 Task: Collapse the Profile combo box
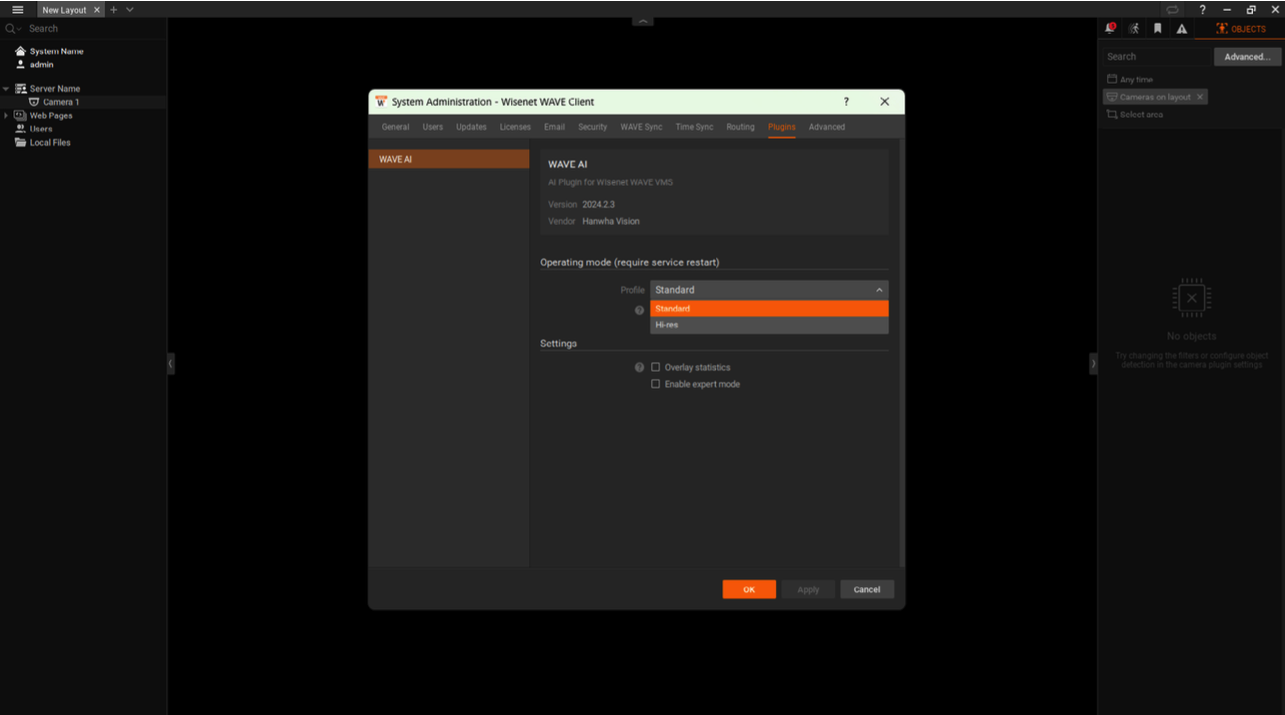pos(769,290)
